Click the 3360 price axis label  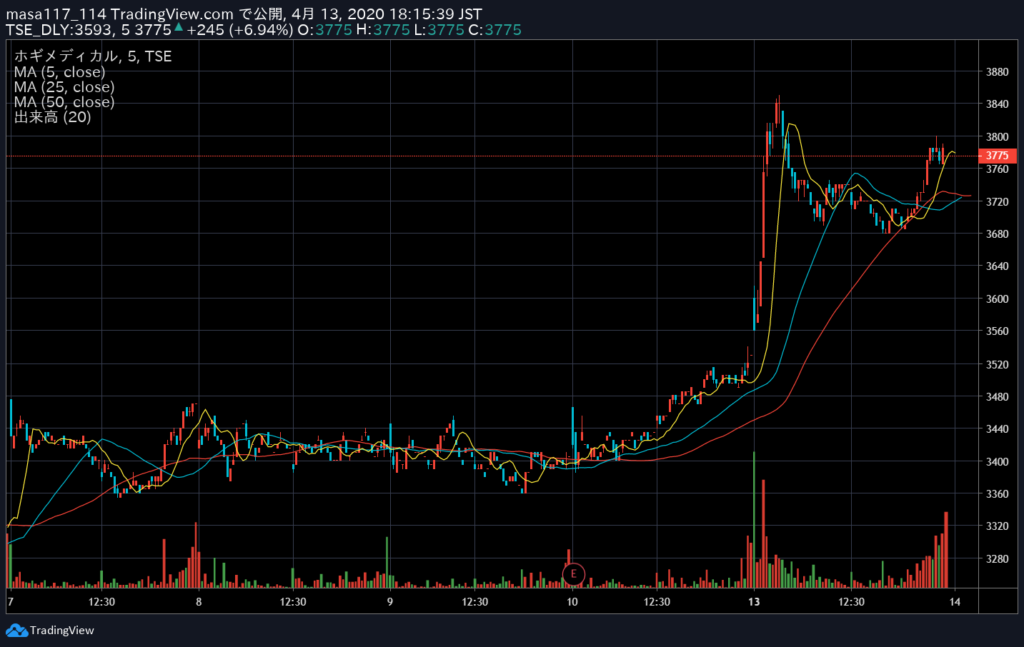tap(997, 494)
